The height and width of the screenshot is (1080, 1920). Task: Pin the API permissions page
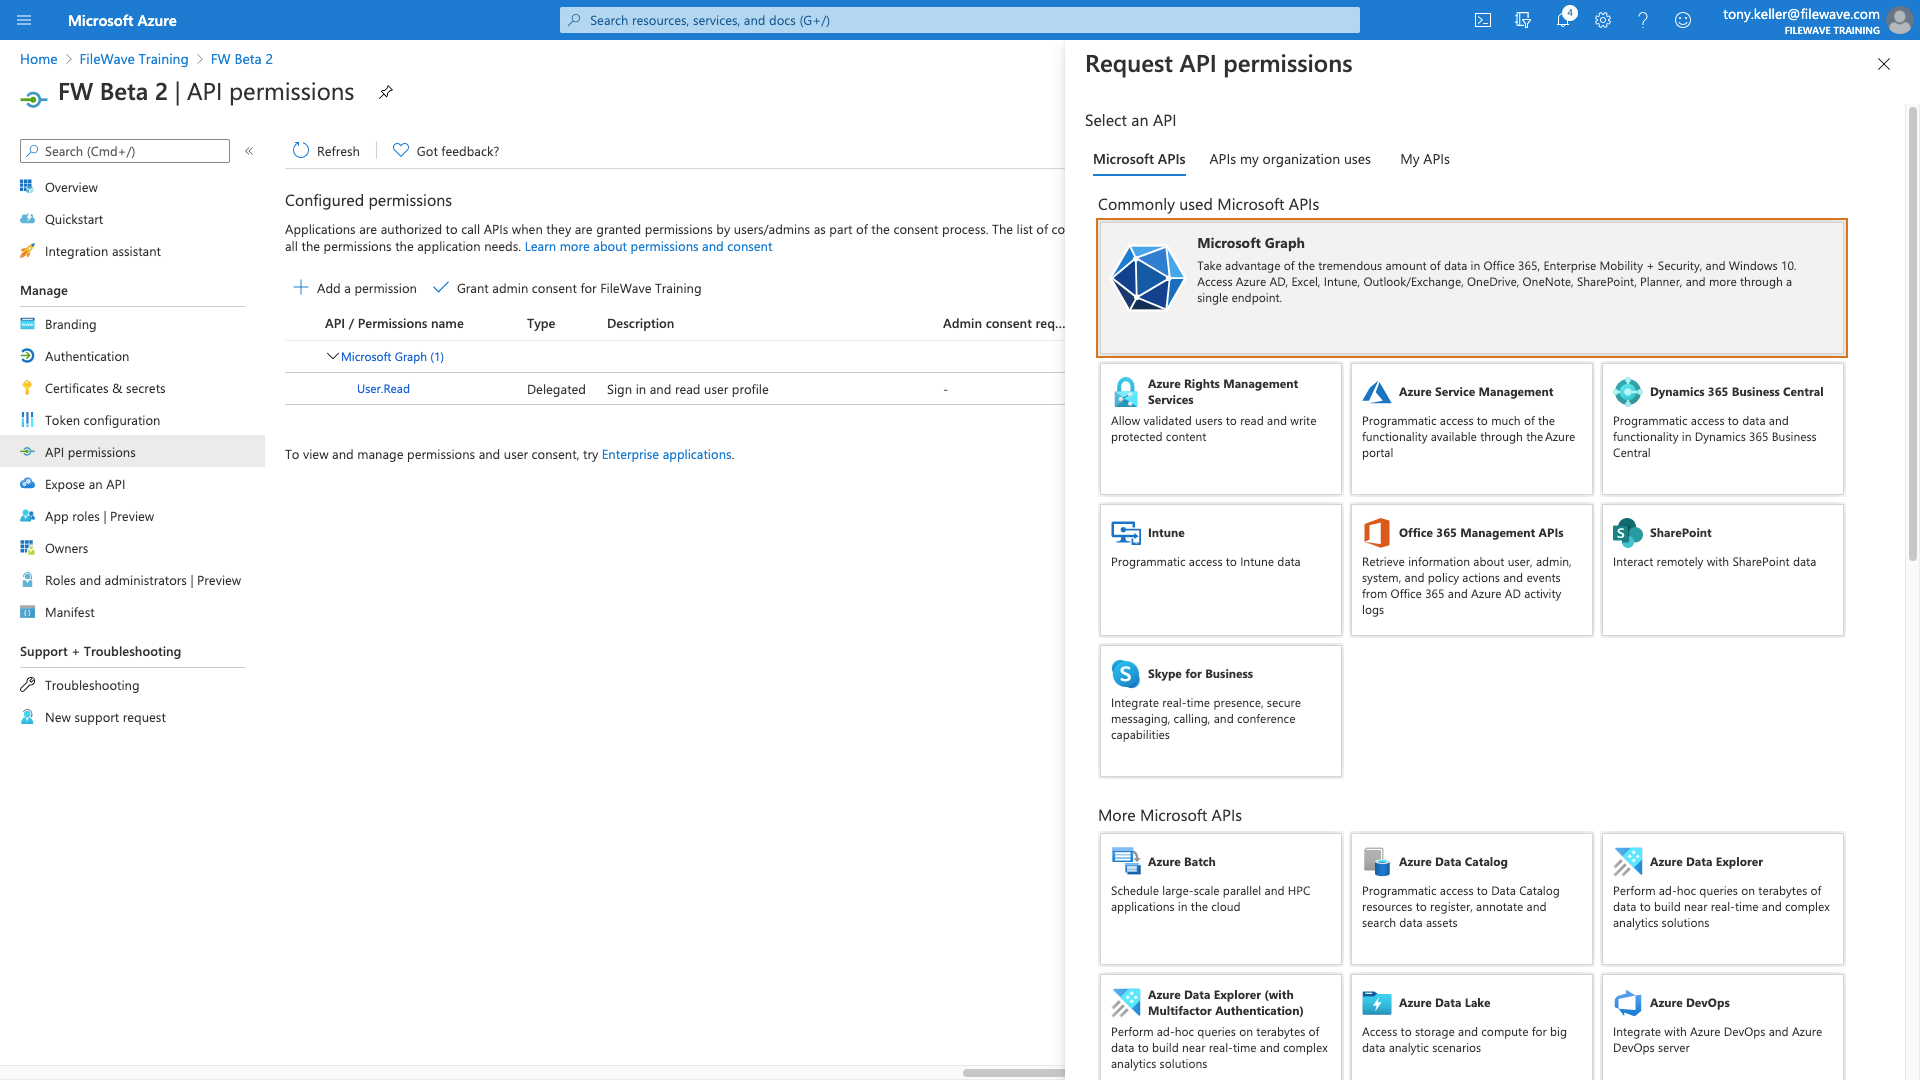coord(386,92)
